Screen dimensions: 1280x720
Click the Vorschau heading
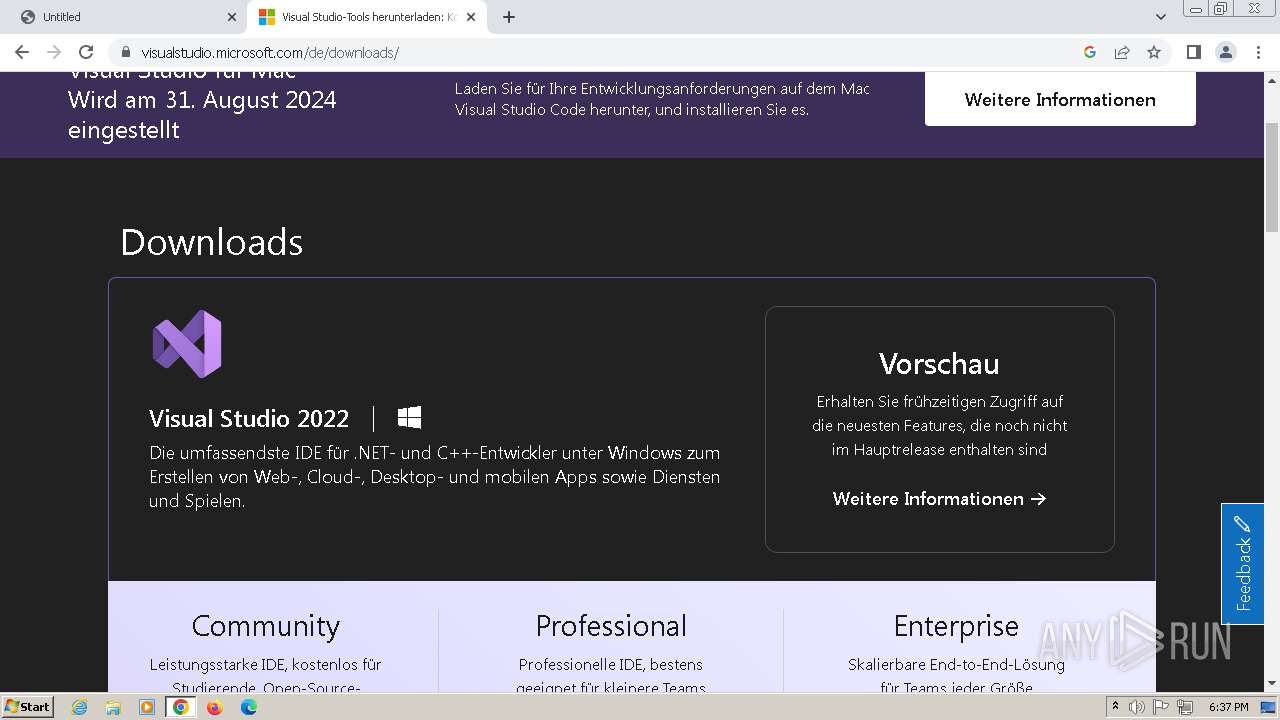tap(939, 363)
